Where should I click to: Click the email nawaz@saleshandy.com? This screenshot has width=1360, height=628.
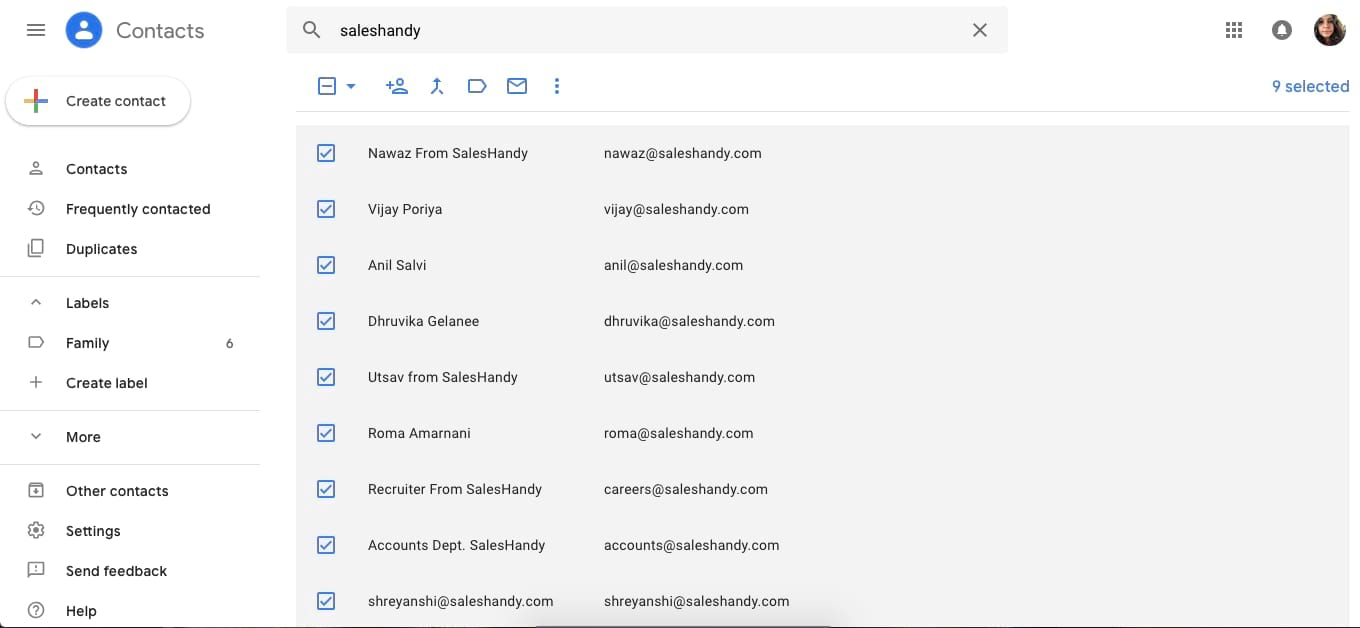(683, 153)
